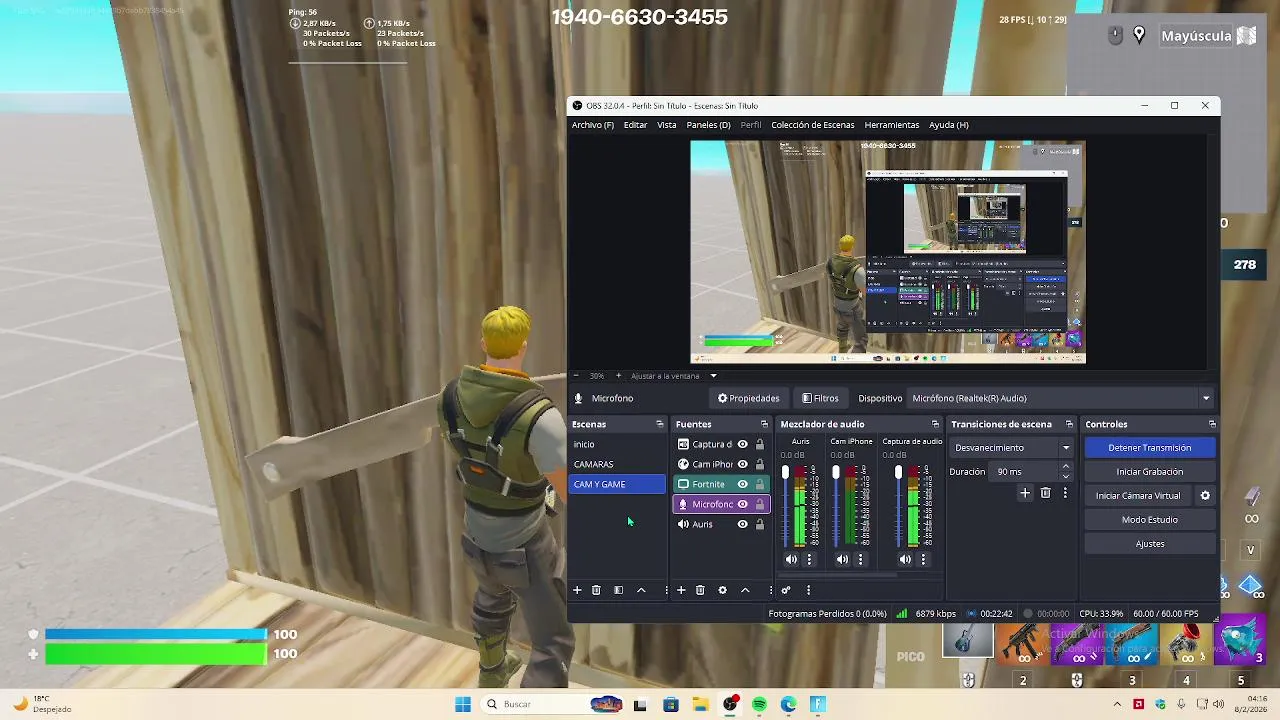Click Detener Transmisión button
1280x720 pixels.
pyautogui.click(x=1149, y=448)
